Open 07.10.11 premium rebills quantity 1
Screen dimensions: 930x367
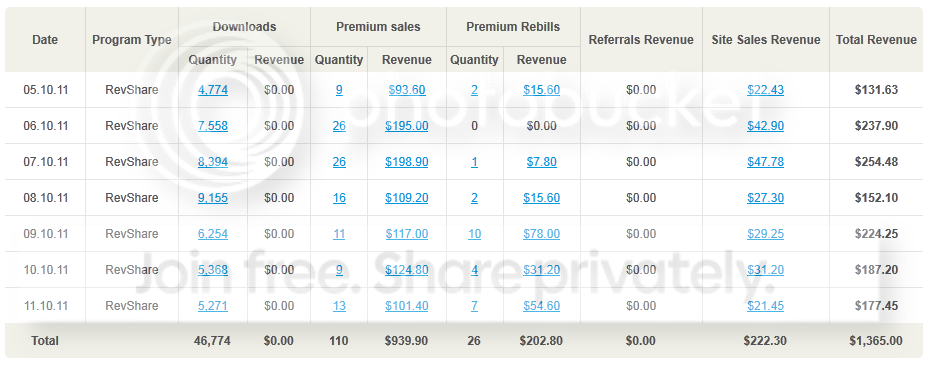(x=474, y=162)
